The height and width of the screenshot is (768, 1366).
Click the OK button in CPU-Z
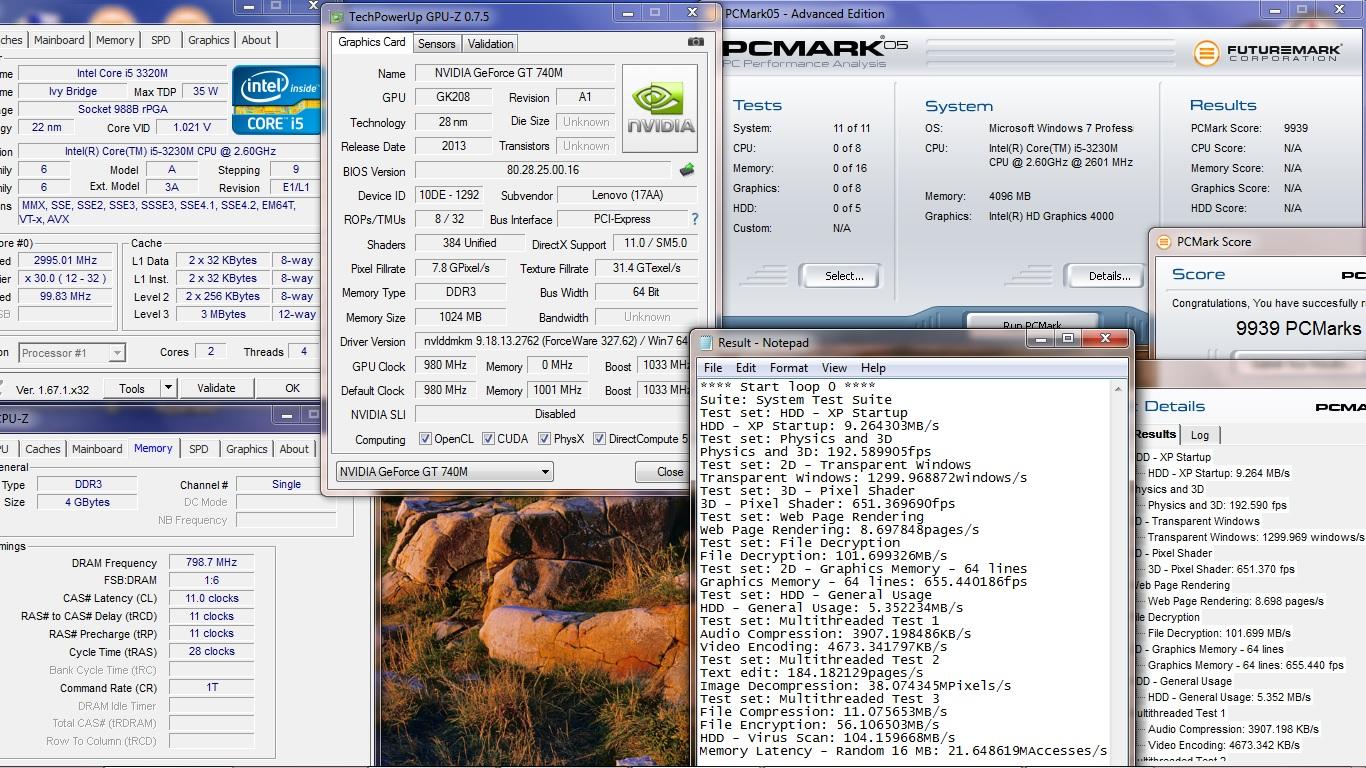coord(292,388)
